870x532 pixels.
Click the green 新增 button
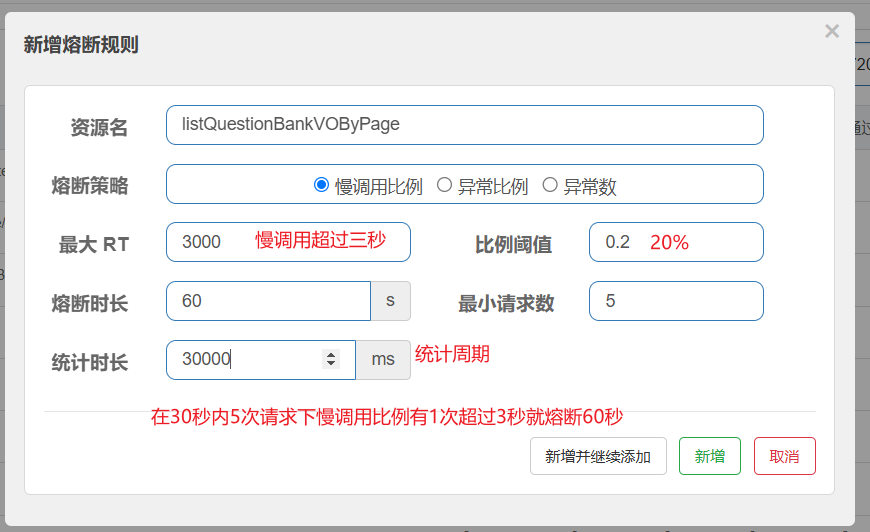pos(710,456)
